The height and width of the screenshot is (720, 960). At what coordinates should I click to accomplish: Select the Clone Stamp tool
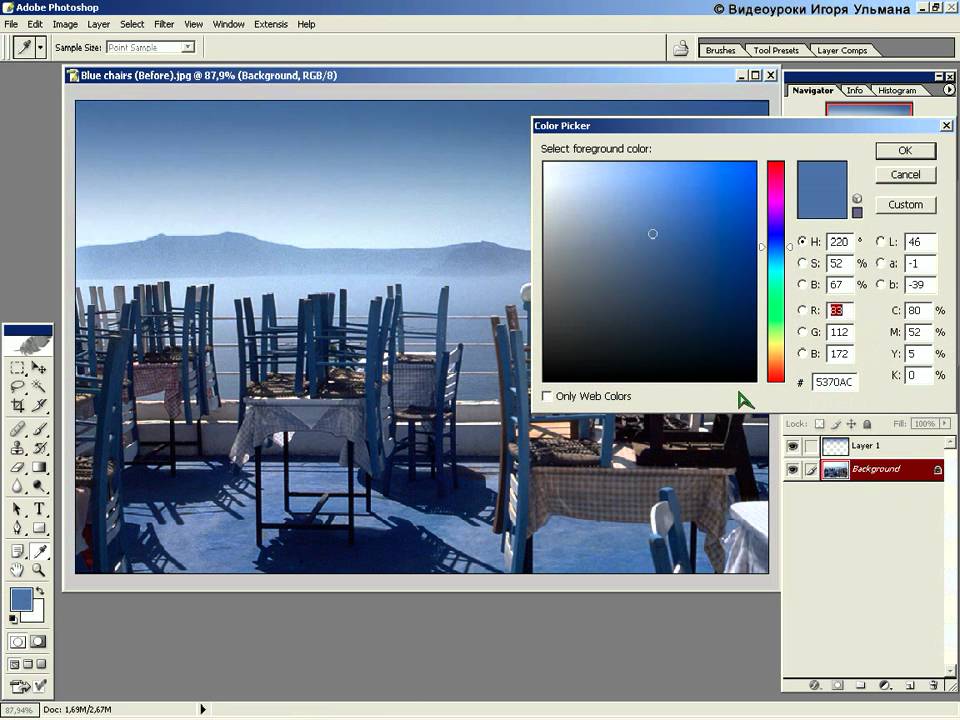tap(17, 448)
